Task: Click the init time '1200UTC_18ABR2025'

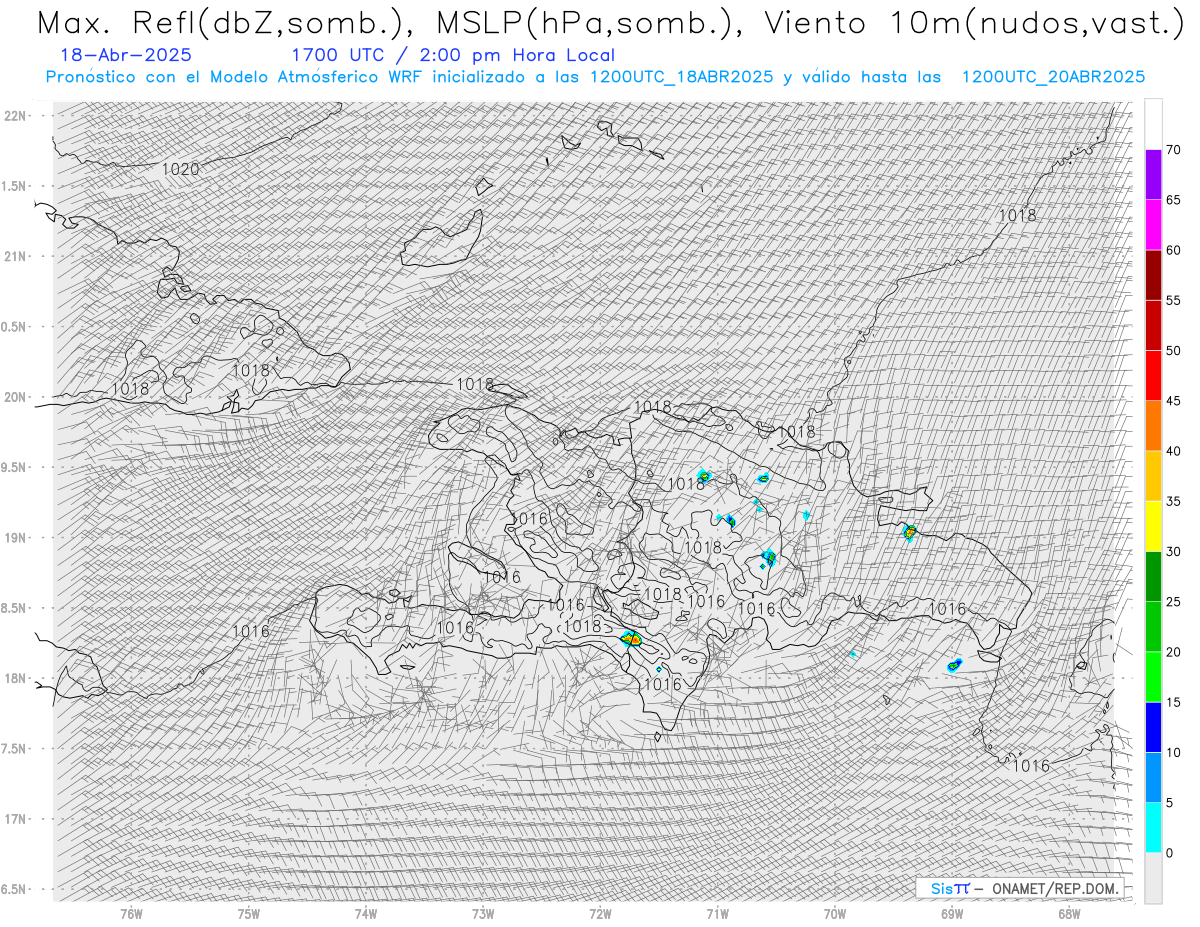Action: tap(681, 77)
